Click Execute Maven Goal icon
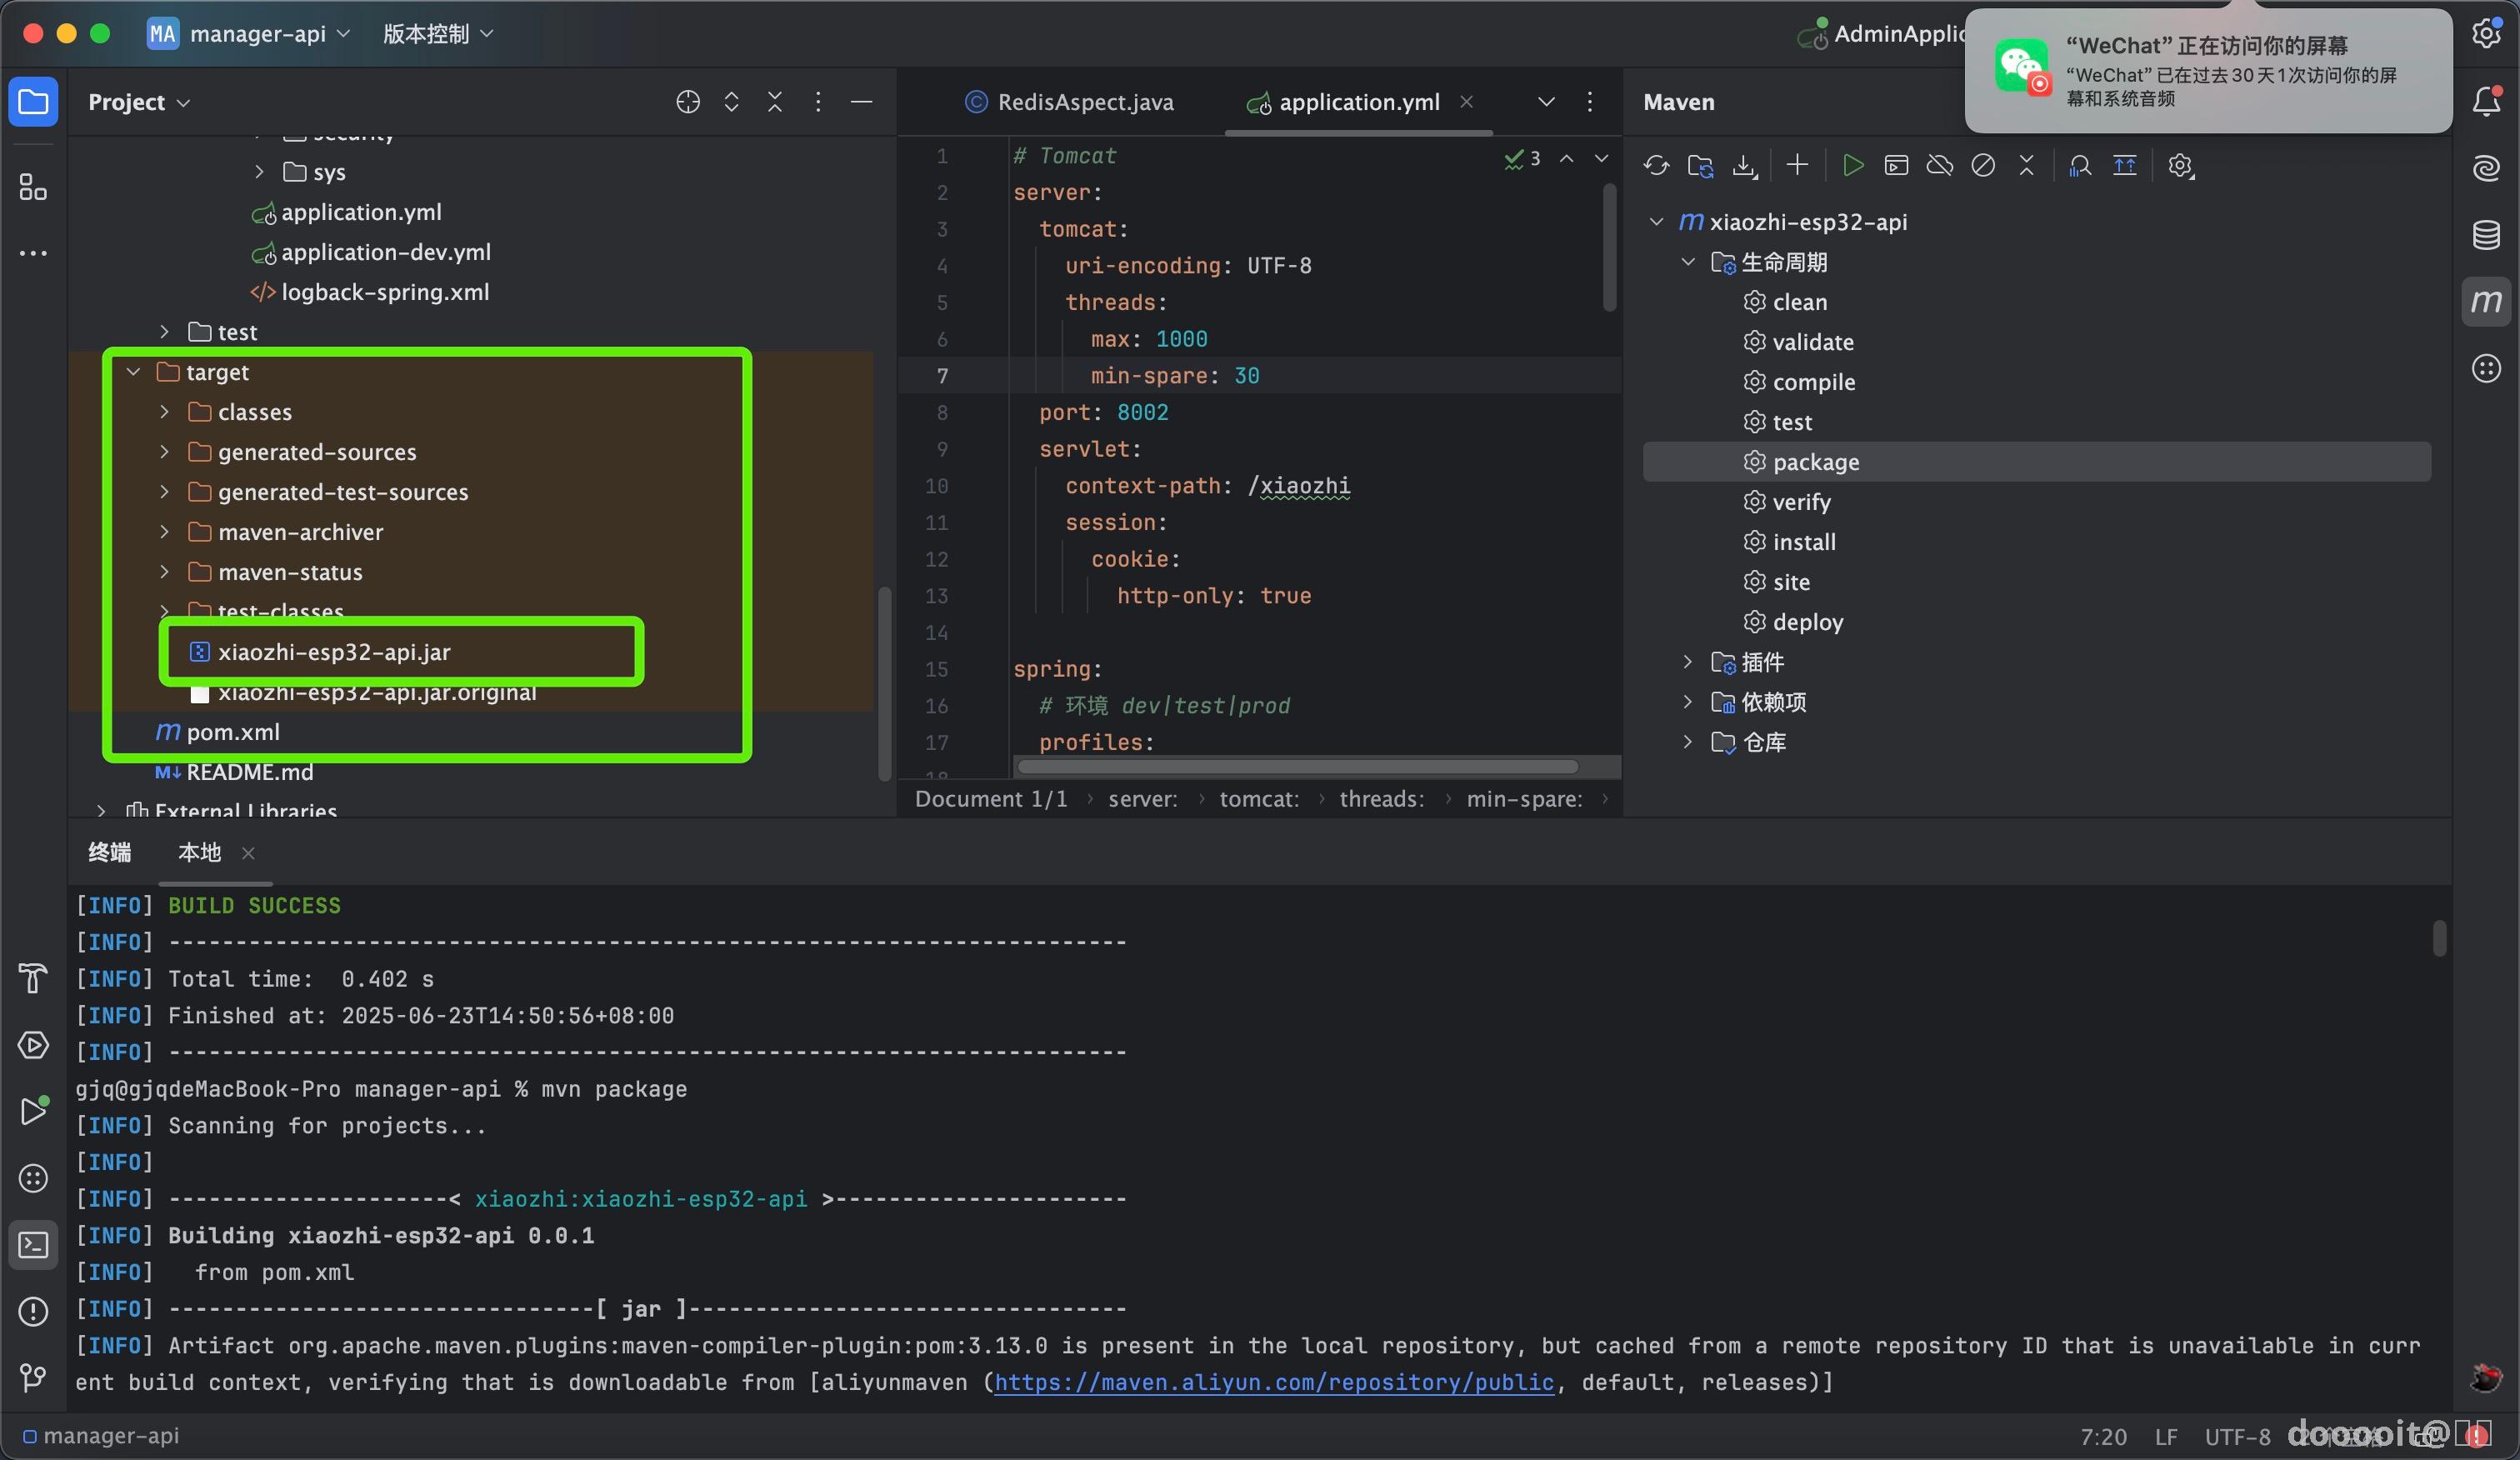 [x=1896, y=166]
